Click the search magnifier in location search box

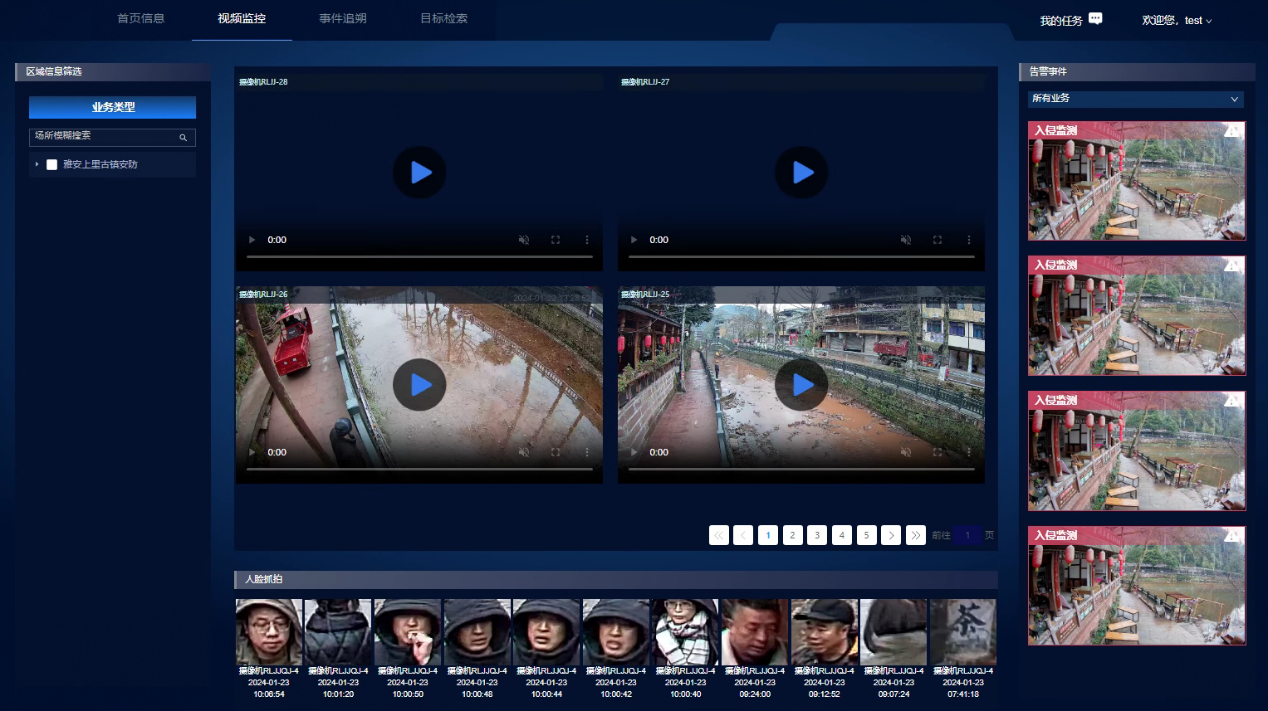[183, 137]
